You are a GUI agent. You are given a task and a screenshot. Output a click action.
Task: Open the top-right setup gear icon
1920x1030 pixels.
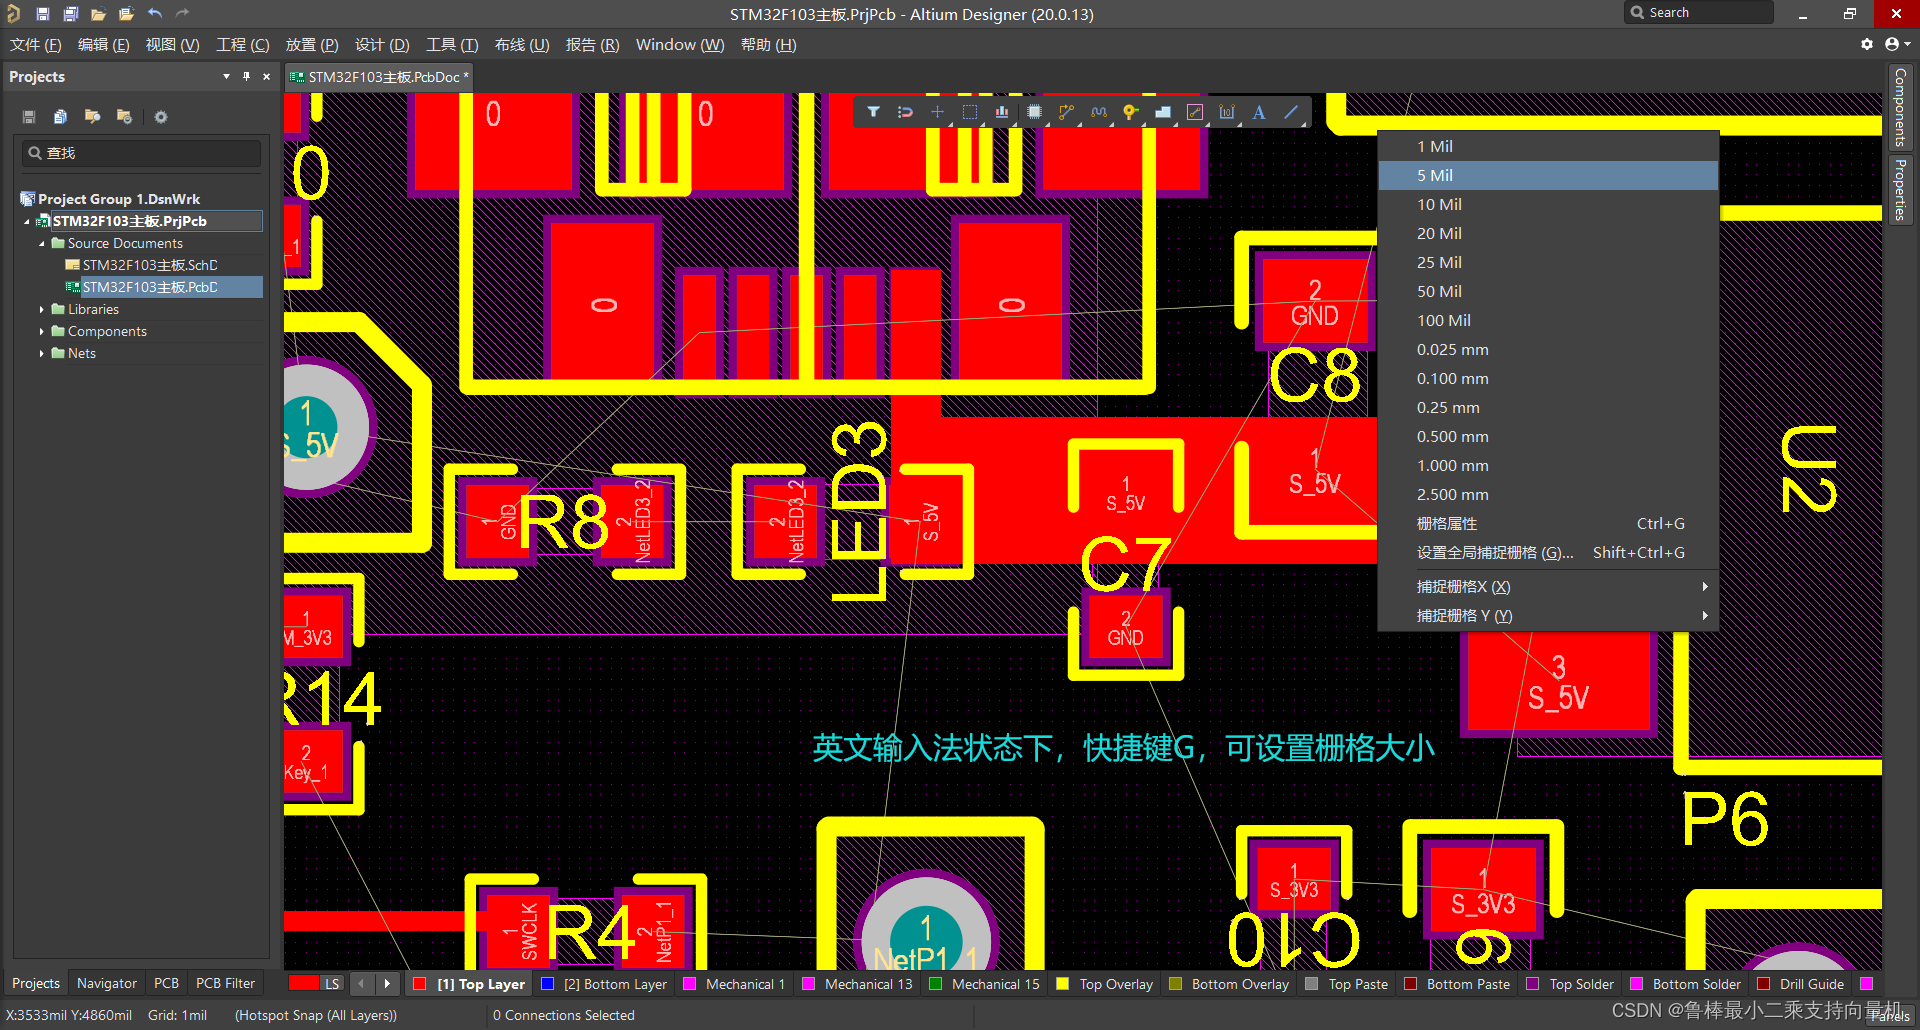[1866, 44]
